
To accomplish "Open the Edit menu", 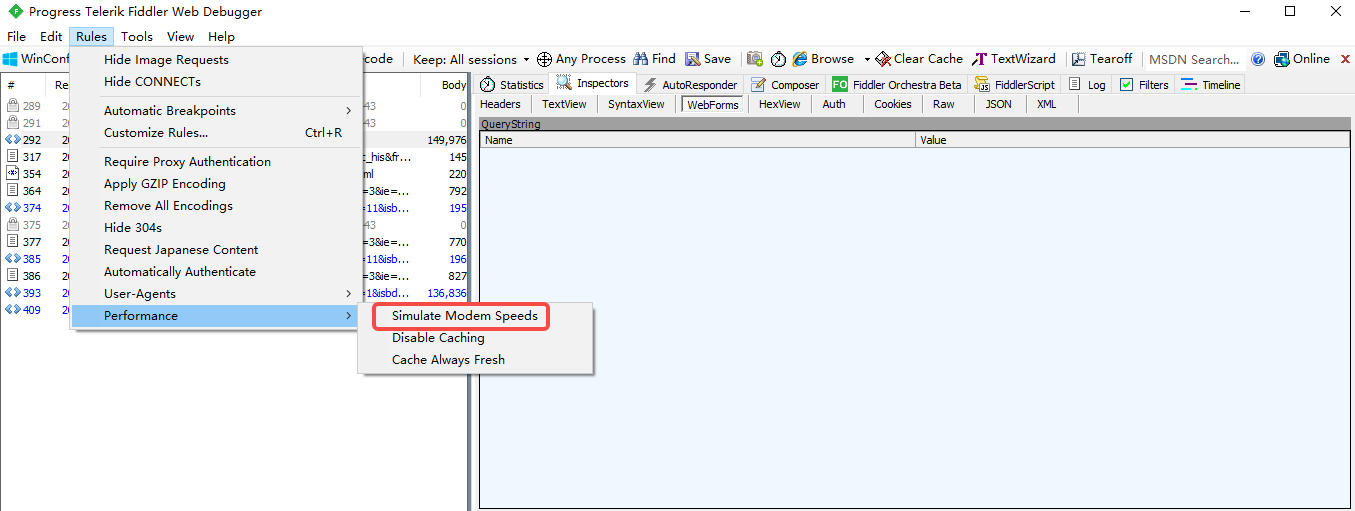I will [51, 37].
